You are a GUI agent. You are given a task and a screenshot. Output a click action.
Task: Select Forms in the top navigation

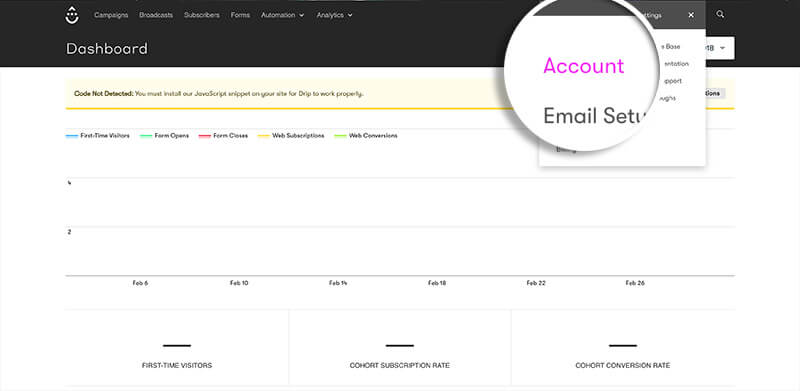point(240,15)
